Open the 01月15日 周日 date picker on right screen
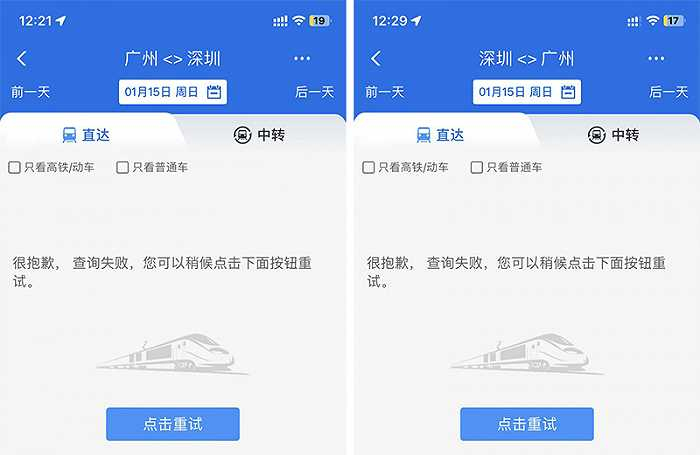The width and height of the screenshot is (700, 455). (527, 92)
